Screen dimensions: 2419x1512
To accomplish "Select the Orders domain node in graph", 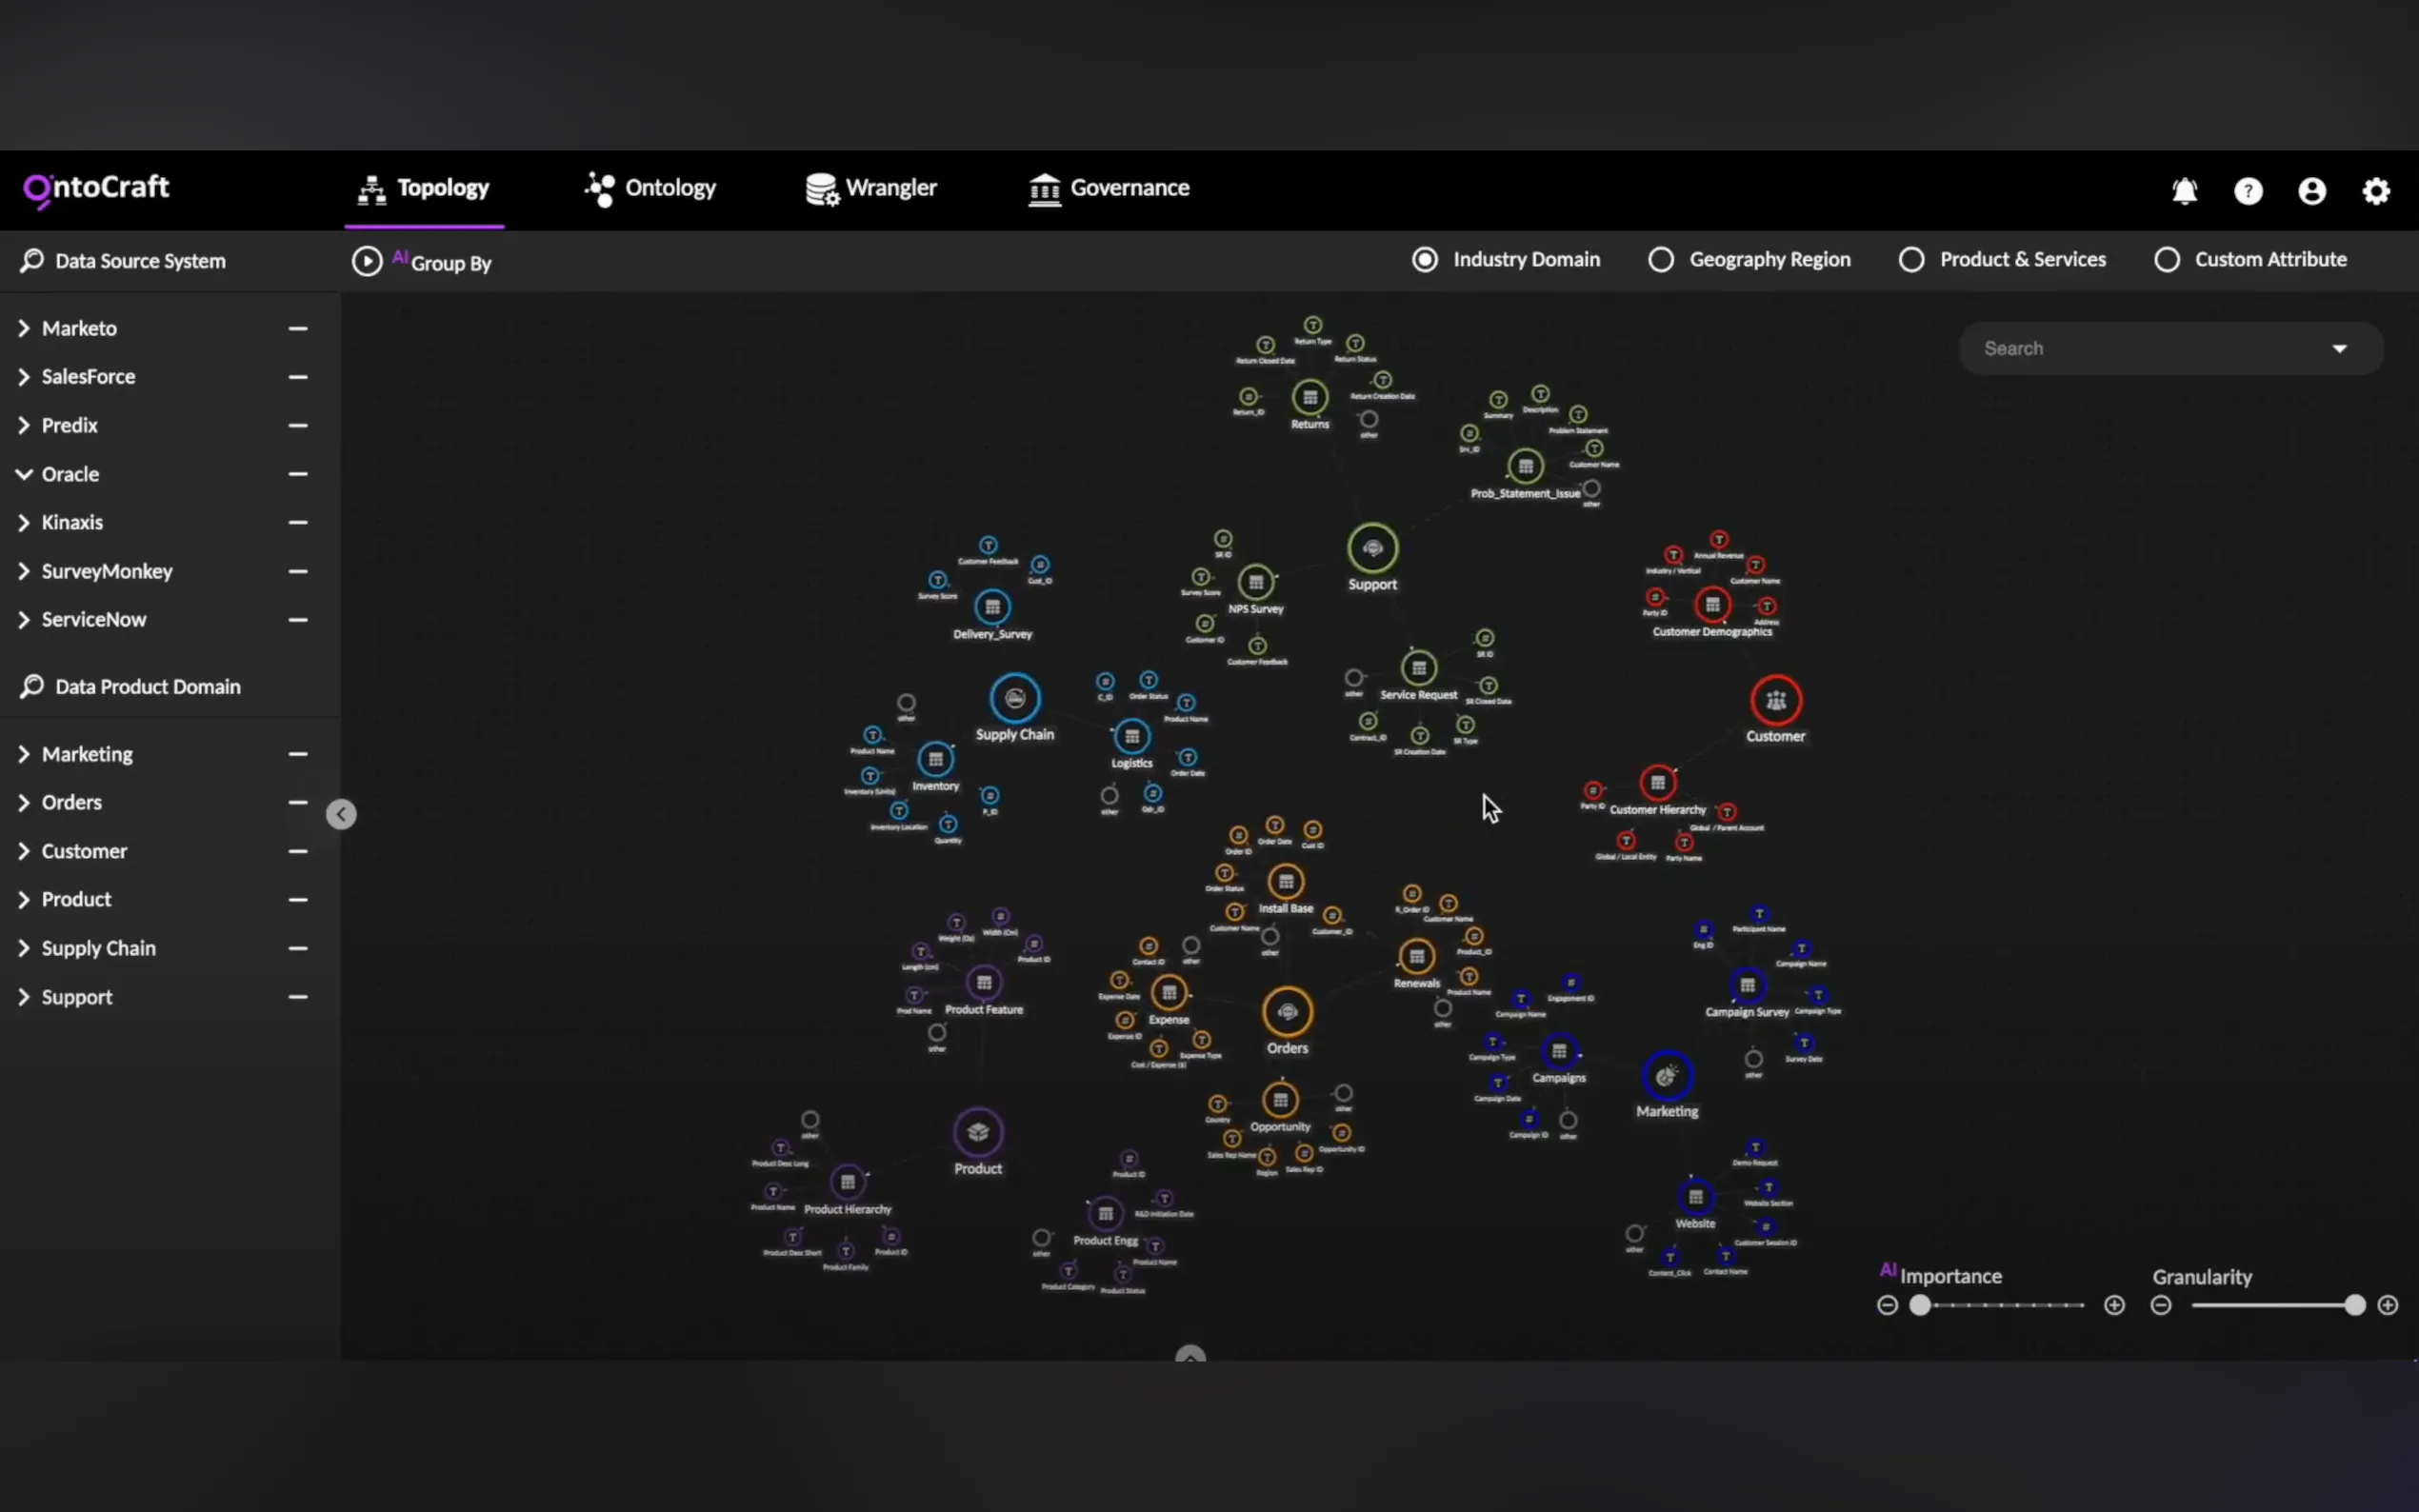I will click(x=1287, y=1013).
